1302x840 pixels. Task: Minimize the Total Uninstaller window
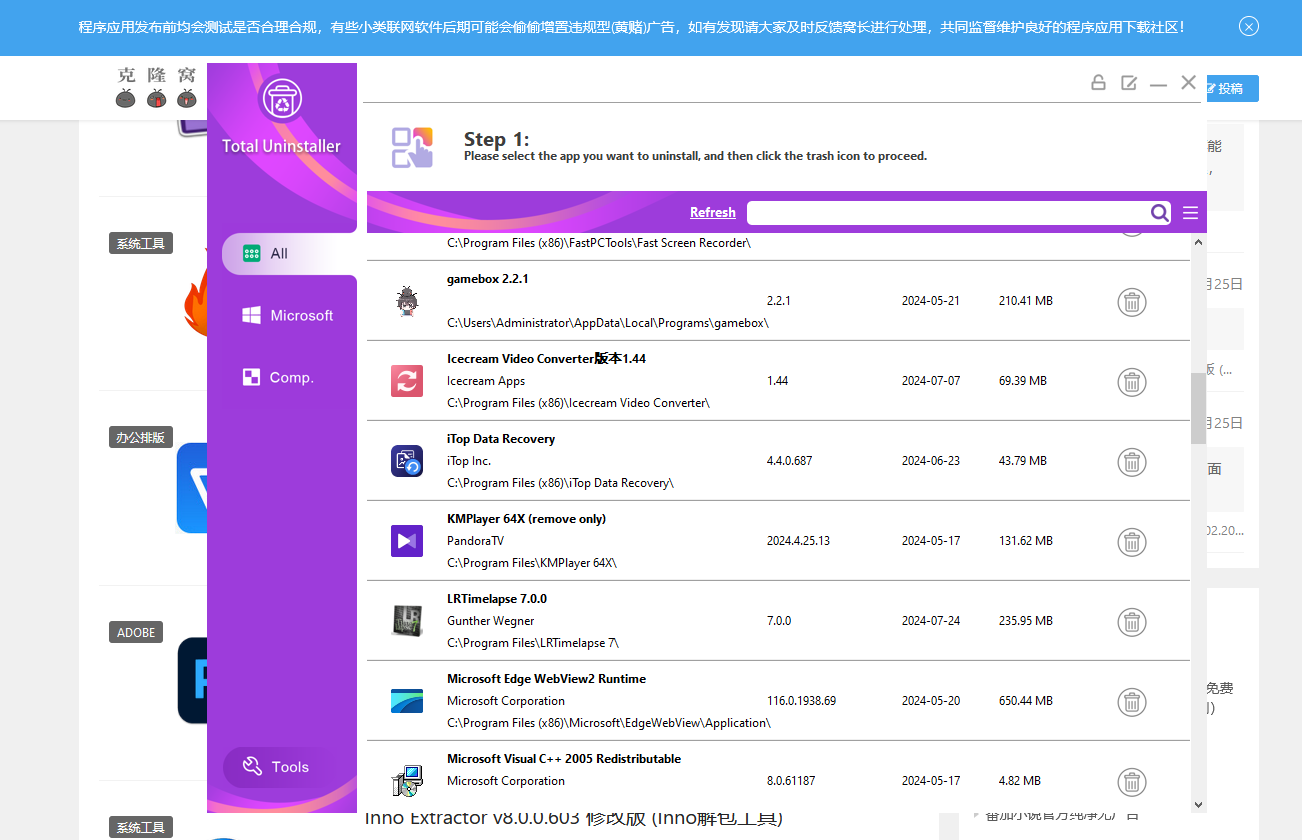[1158, 84]
